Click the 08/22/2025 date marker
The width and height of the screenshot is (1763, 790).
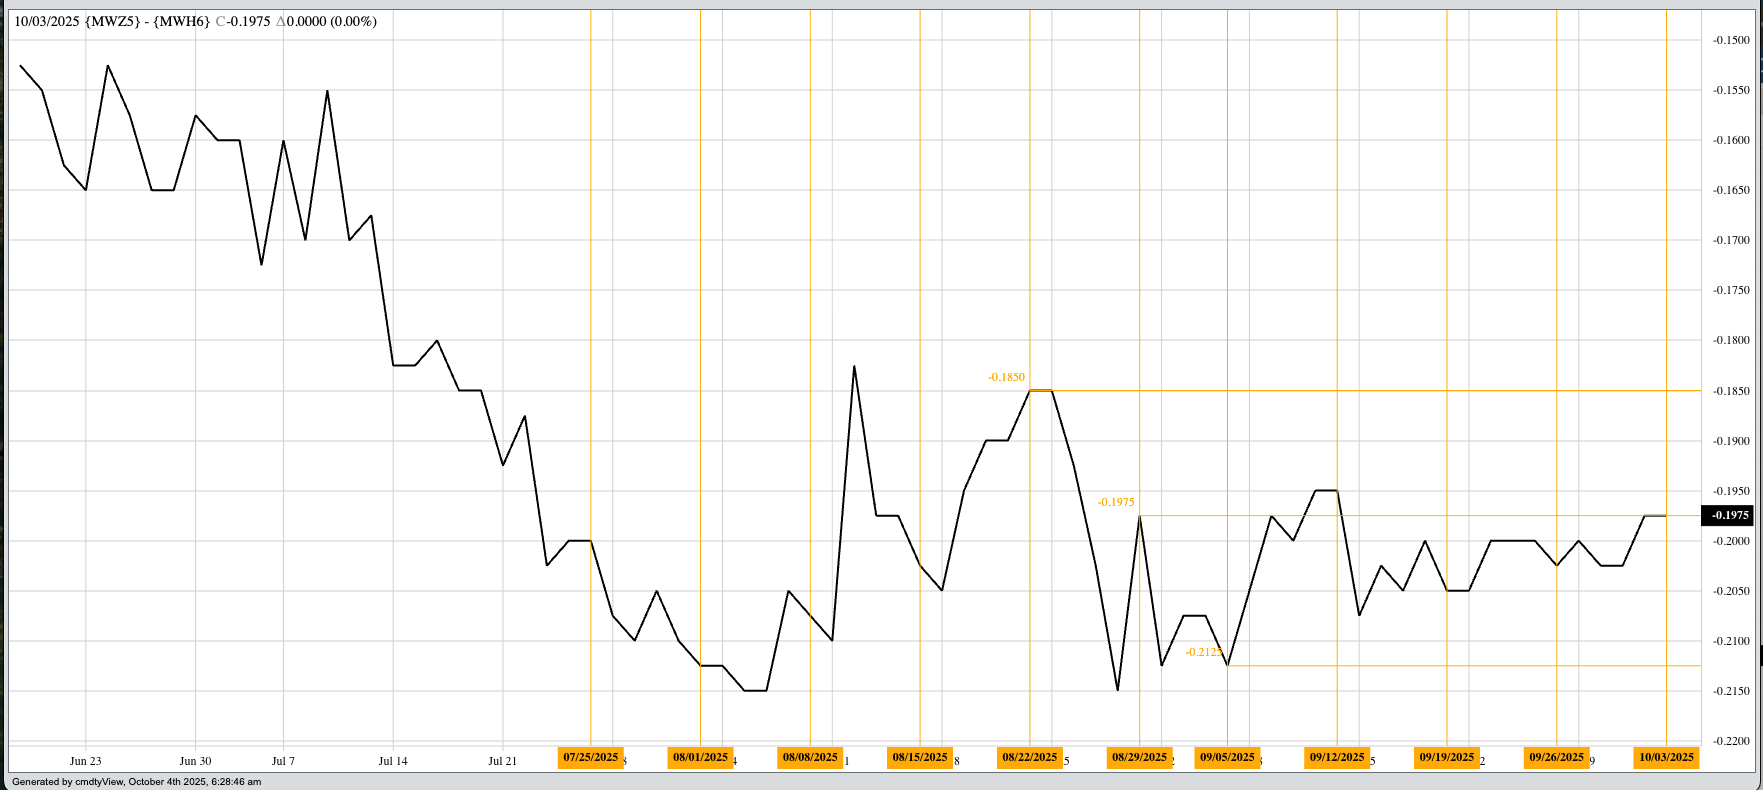[1029, 757]
